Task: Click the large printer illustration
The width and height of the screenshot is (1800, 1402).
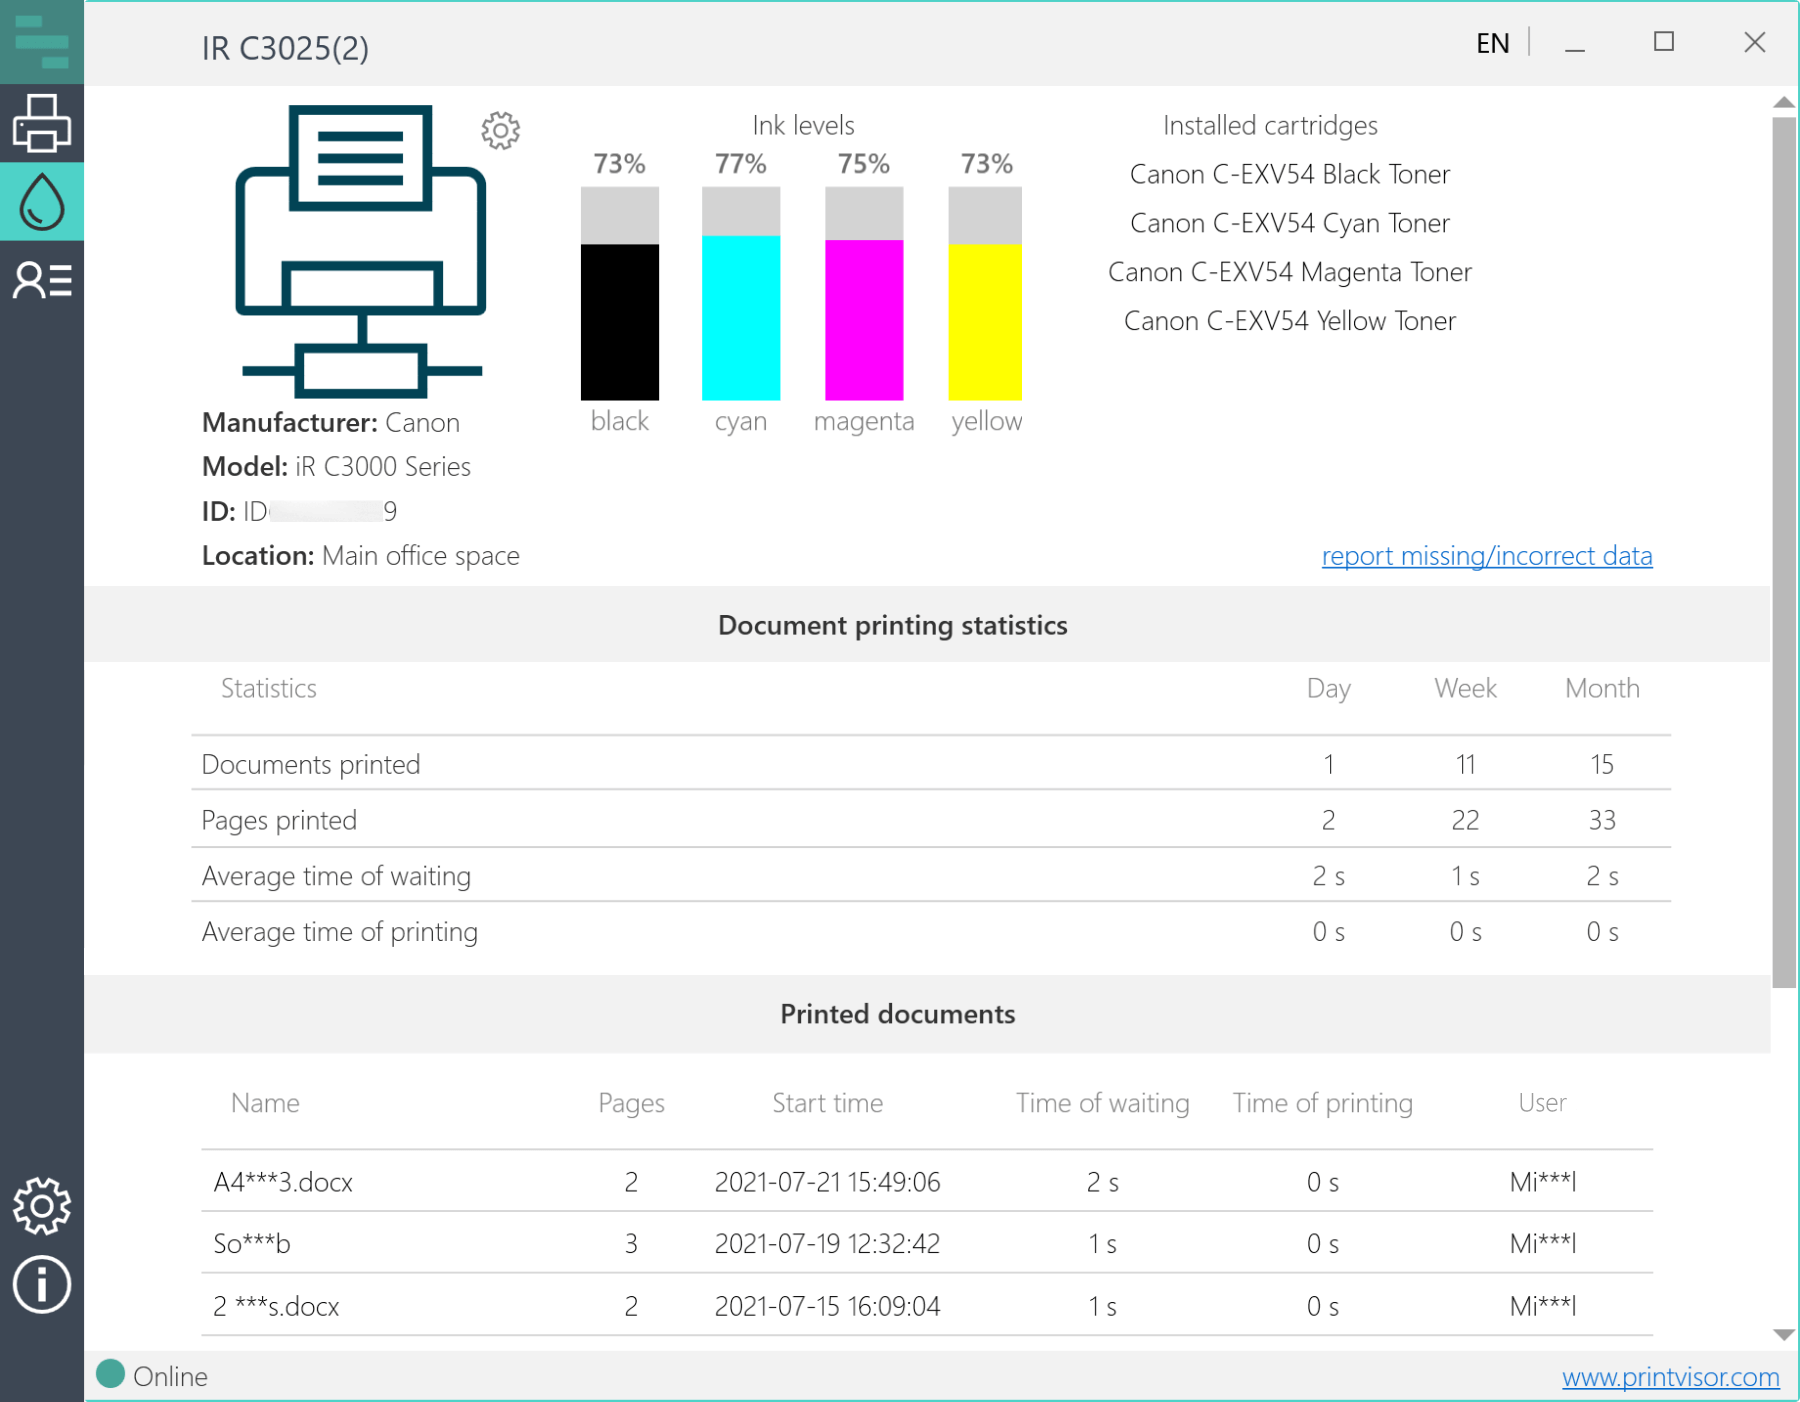Action: coord(361,250)
